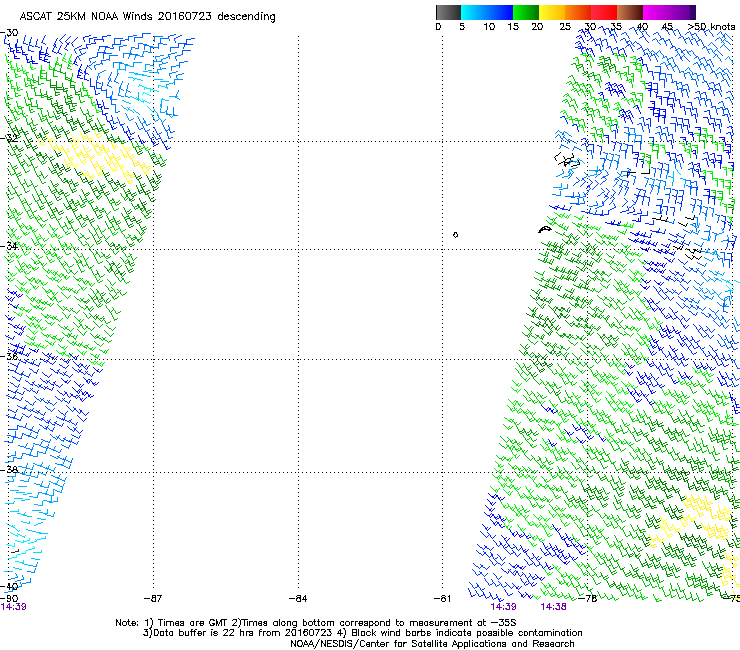This screenshot has height=650, width=740.
Task: Click the orange 25–30 knots color bar segment
Action: point(578,12)
